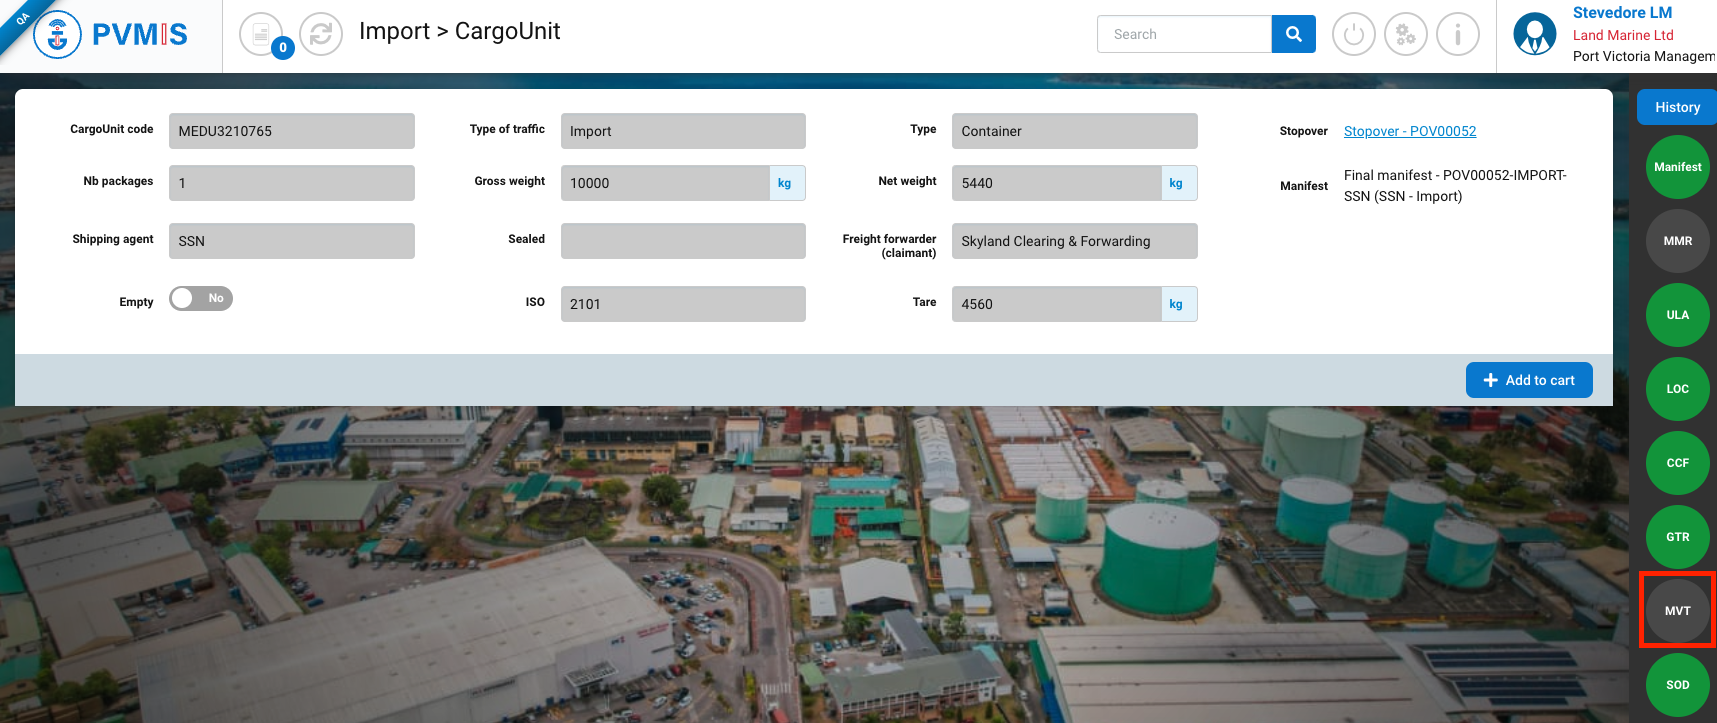Open the settings gears icon
The height and width of the screenshot is (723, 1717).
(x=1405, y=35)
